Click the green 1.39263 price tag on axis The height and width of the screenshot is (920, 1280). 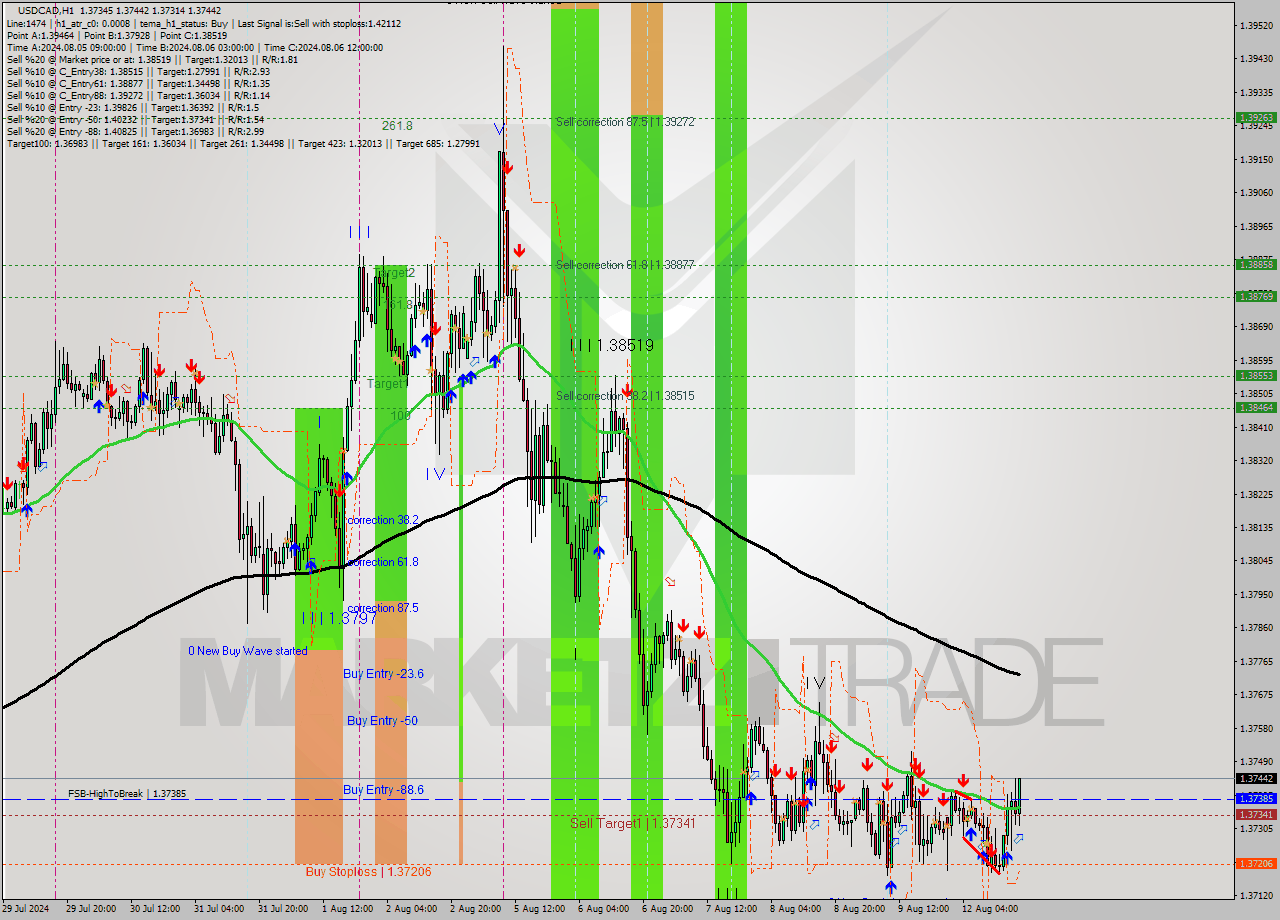coord(1256,117)
